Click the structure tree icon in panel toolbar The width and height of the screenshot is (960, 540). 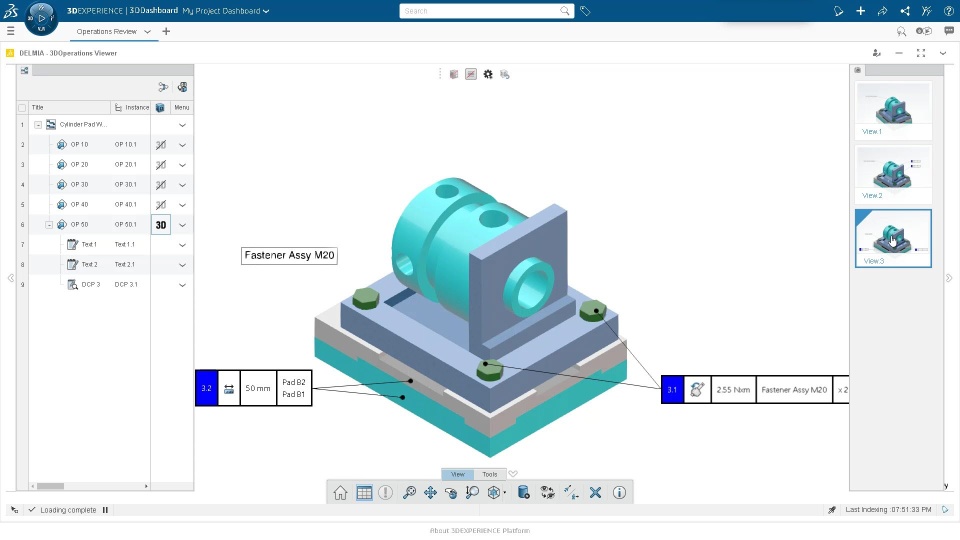tap(163, 87)
